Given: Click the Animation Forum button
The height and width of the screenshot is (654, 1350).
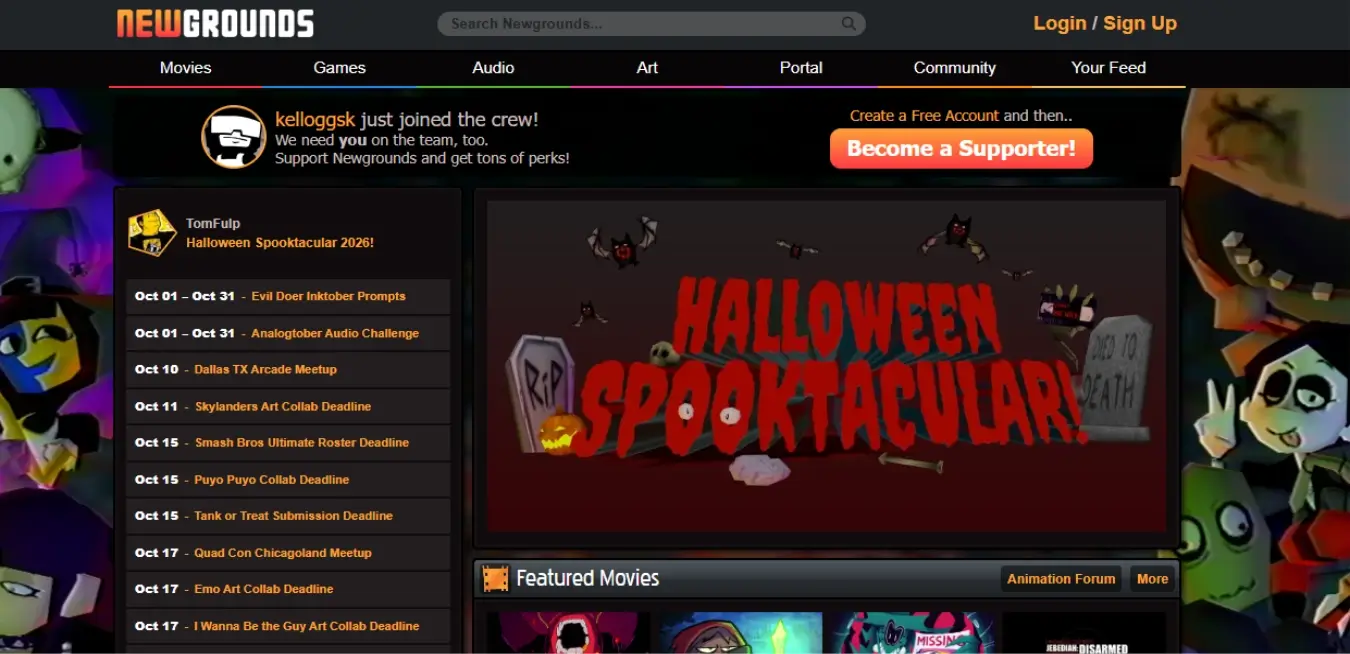Looking at the screenshot, I should point(1061,579).
